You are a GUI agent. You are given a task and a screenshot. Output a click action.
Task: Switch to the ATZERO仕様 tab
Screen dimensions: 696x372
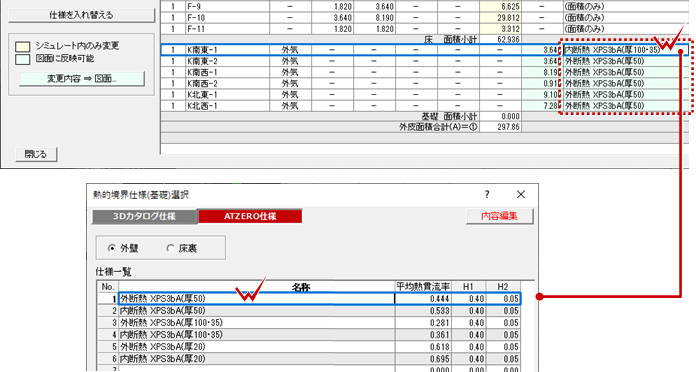tap(250, 216)
